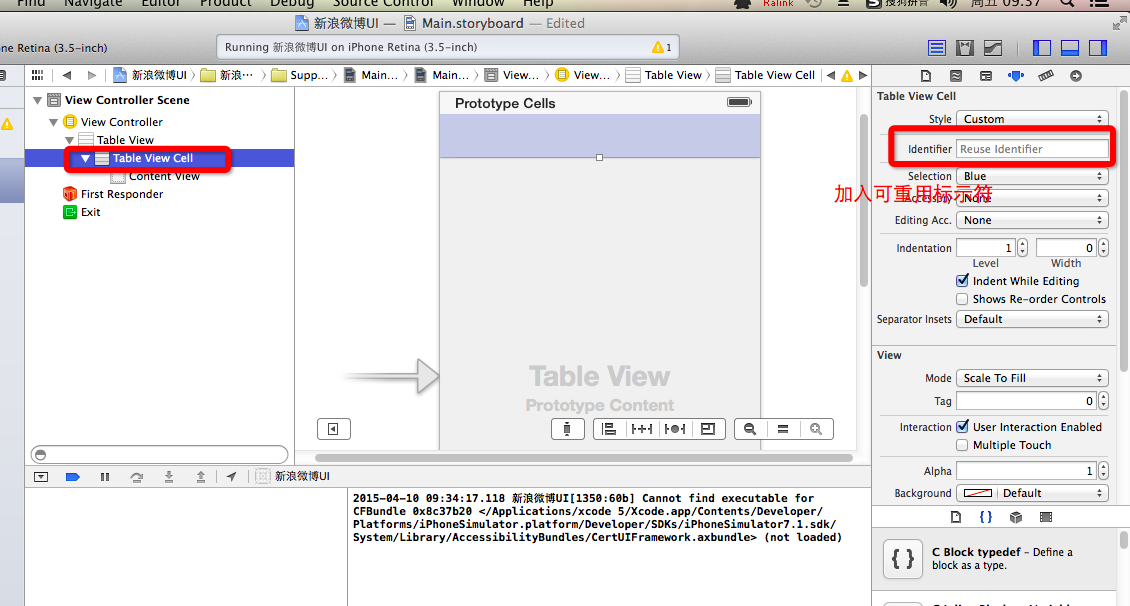Click the Tag value stepper
1130x606 pixels.
click(1103, 401)
